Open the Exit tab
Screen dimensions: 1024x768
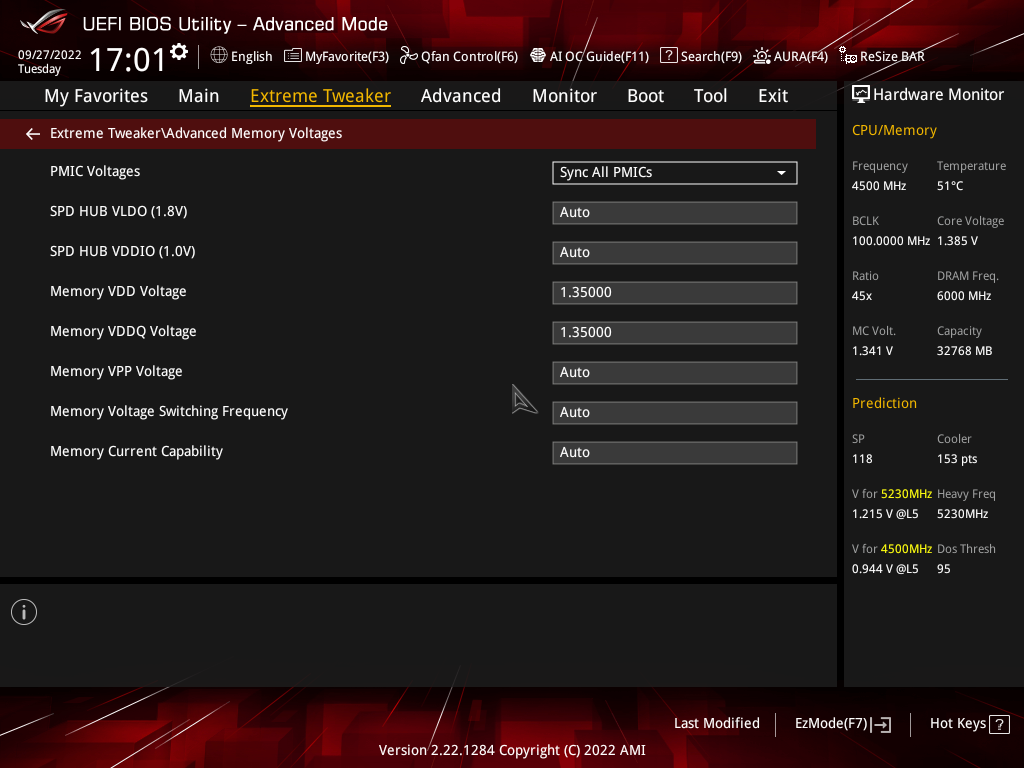pyautogui.click(x=773, y=96)
